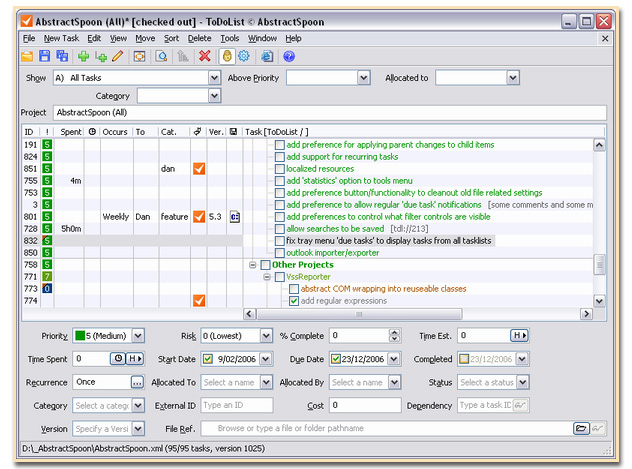
Task: Browse for a File Ref folder icon
Action: click(x=581, y=428)
